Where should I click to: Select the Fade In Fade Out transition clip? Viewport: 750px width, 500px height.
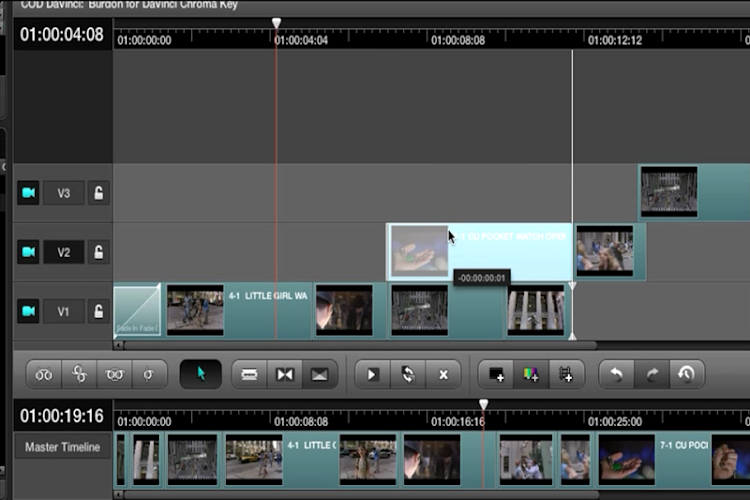(137, 310)
